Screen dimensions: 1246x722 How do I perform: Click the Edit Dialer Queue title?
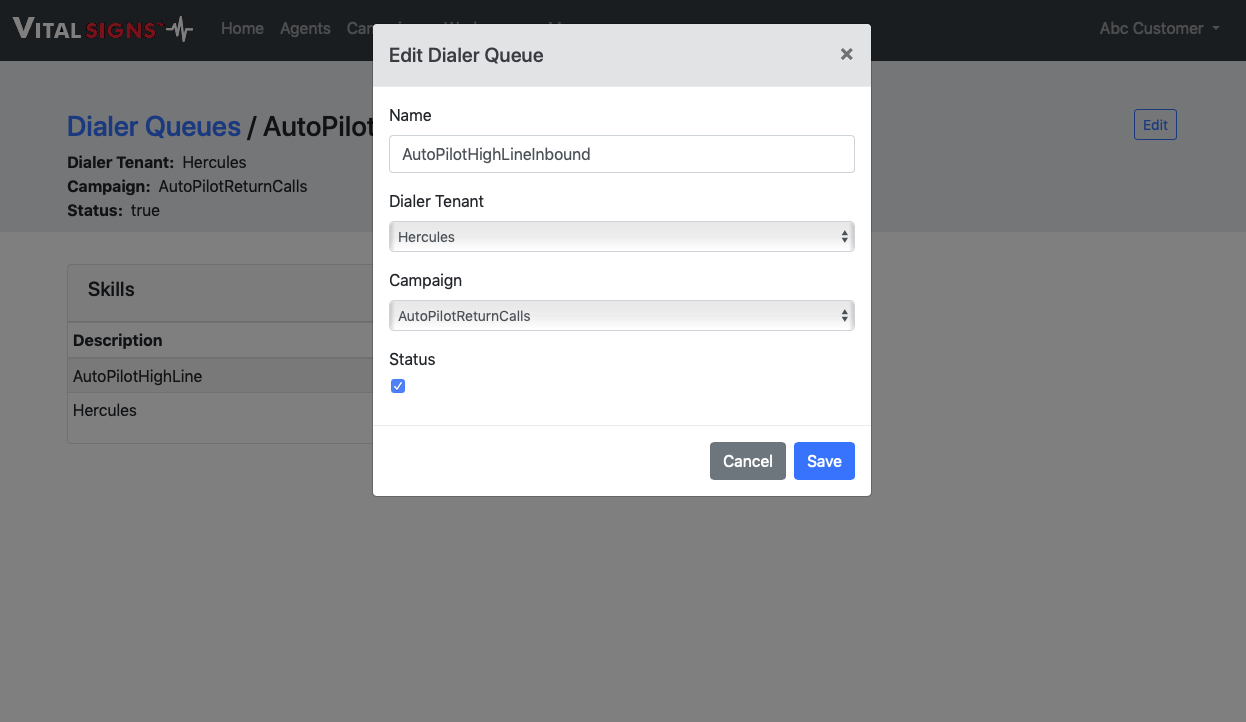(x=466, y=55)
